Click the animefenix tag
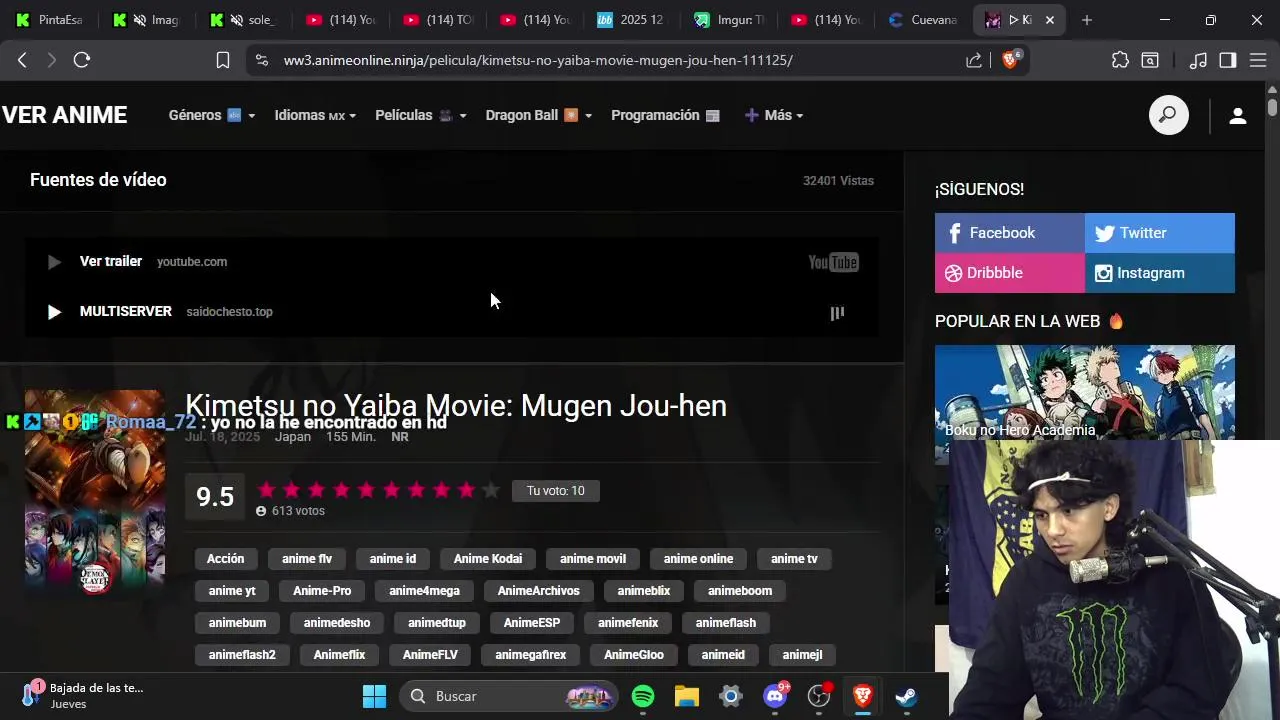The height and width of the screenshot is (720, 1280). 628,623
